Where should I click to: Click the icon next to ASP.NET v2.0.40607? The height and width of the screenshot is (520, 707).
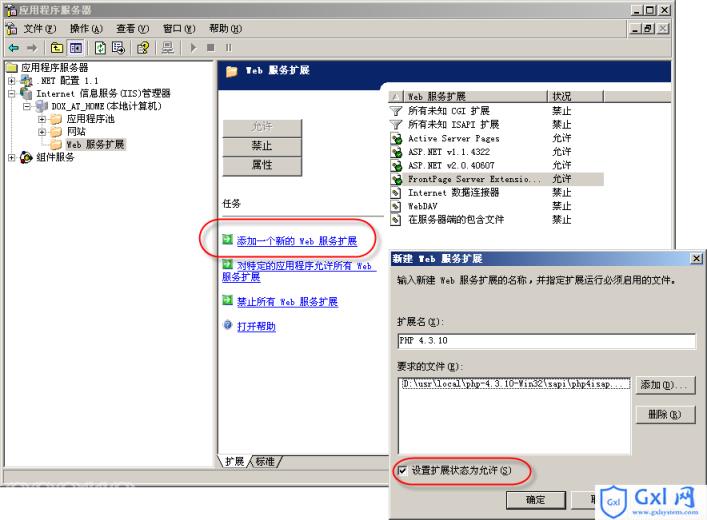click(x=396, y=166)
